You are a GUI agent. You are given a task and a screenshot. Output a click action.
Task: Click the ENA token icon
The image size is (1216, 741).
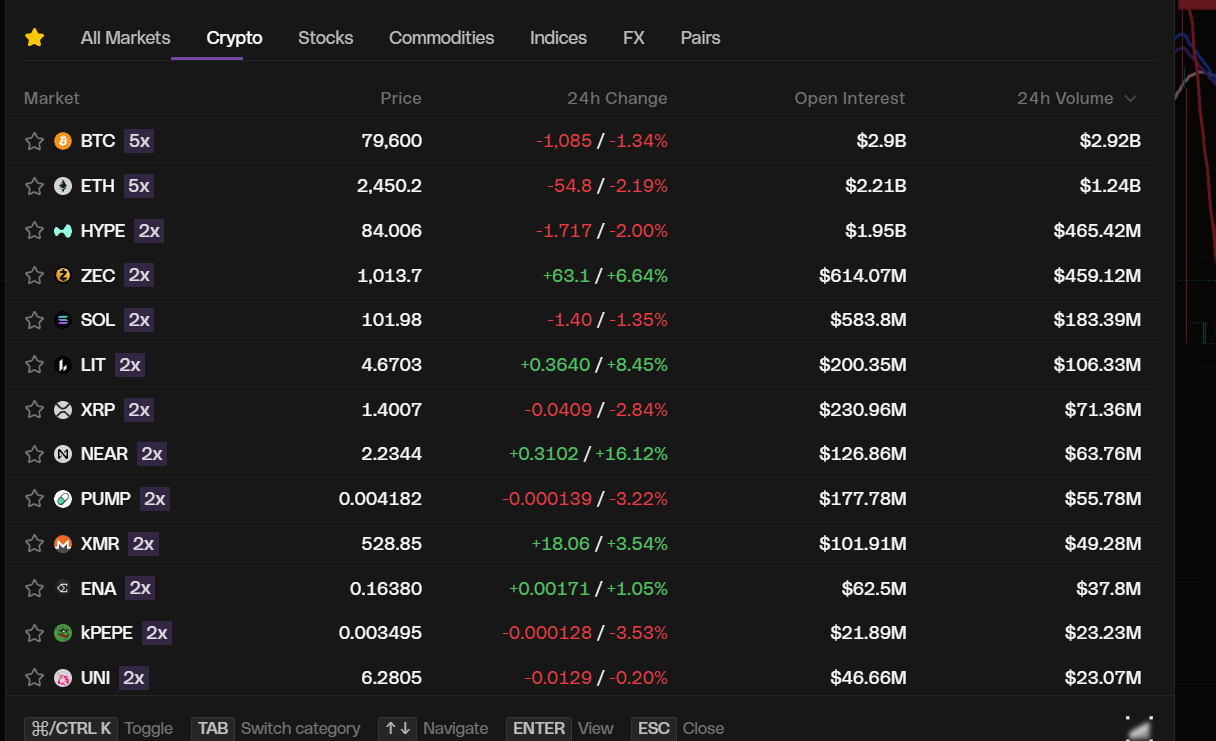pos(63,588)
